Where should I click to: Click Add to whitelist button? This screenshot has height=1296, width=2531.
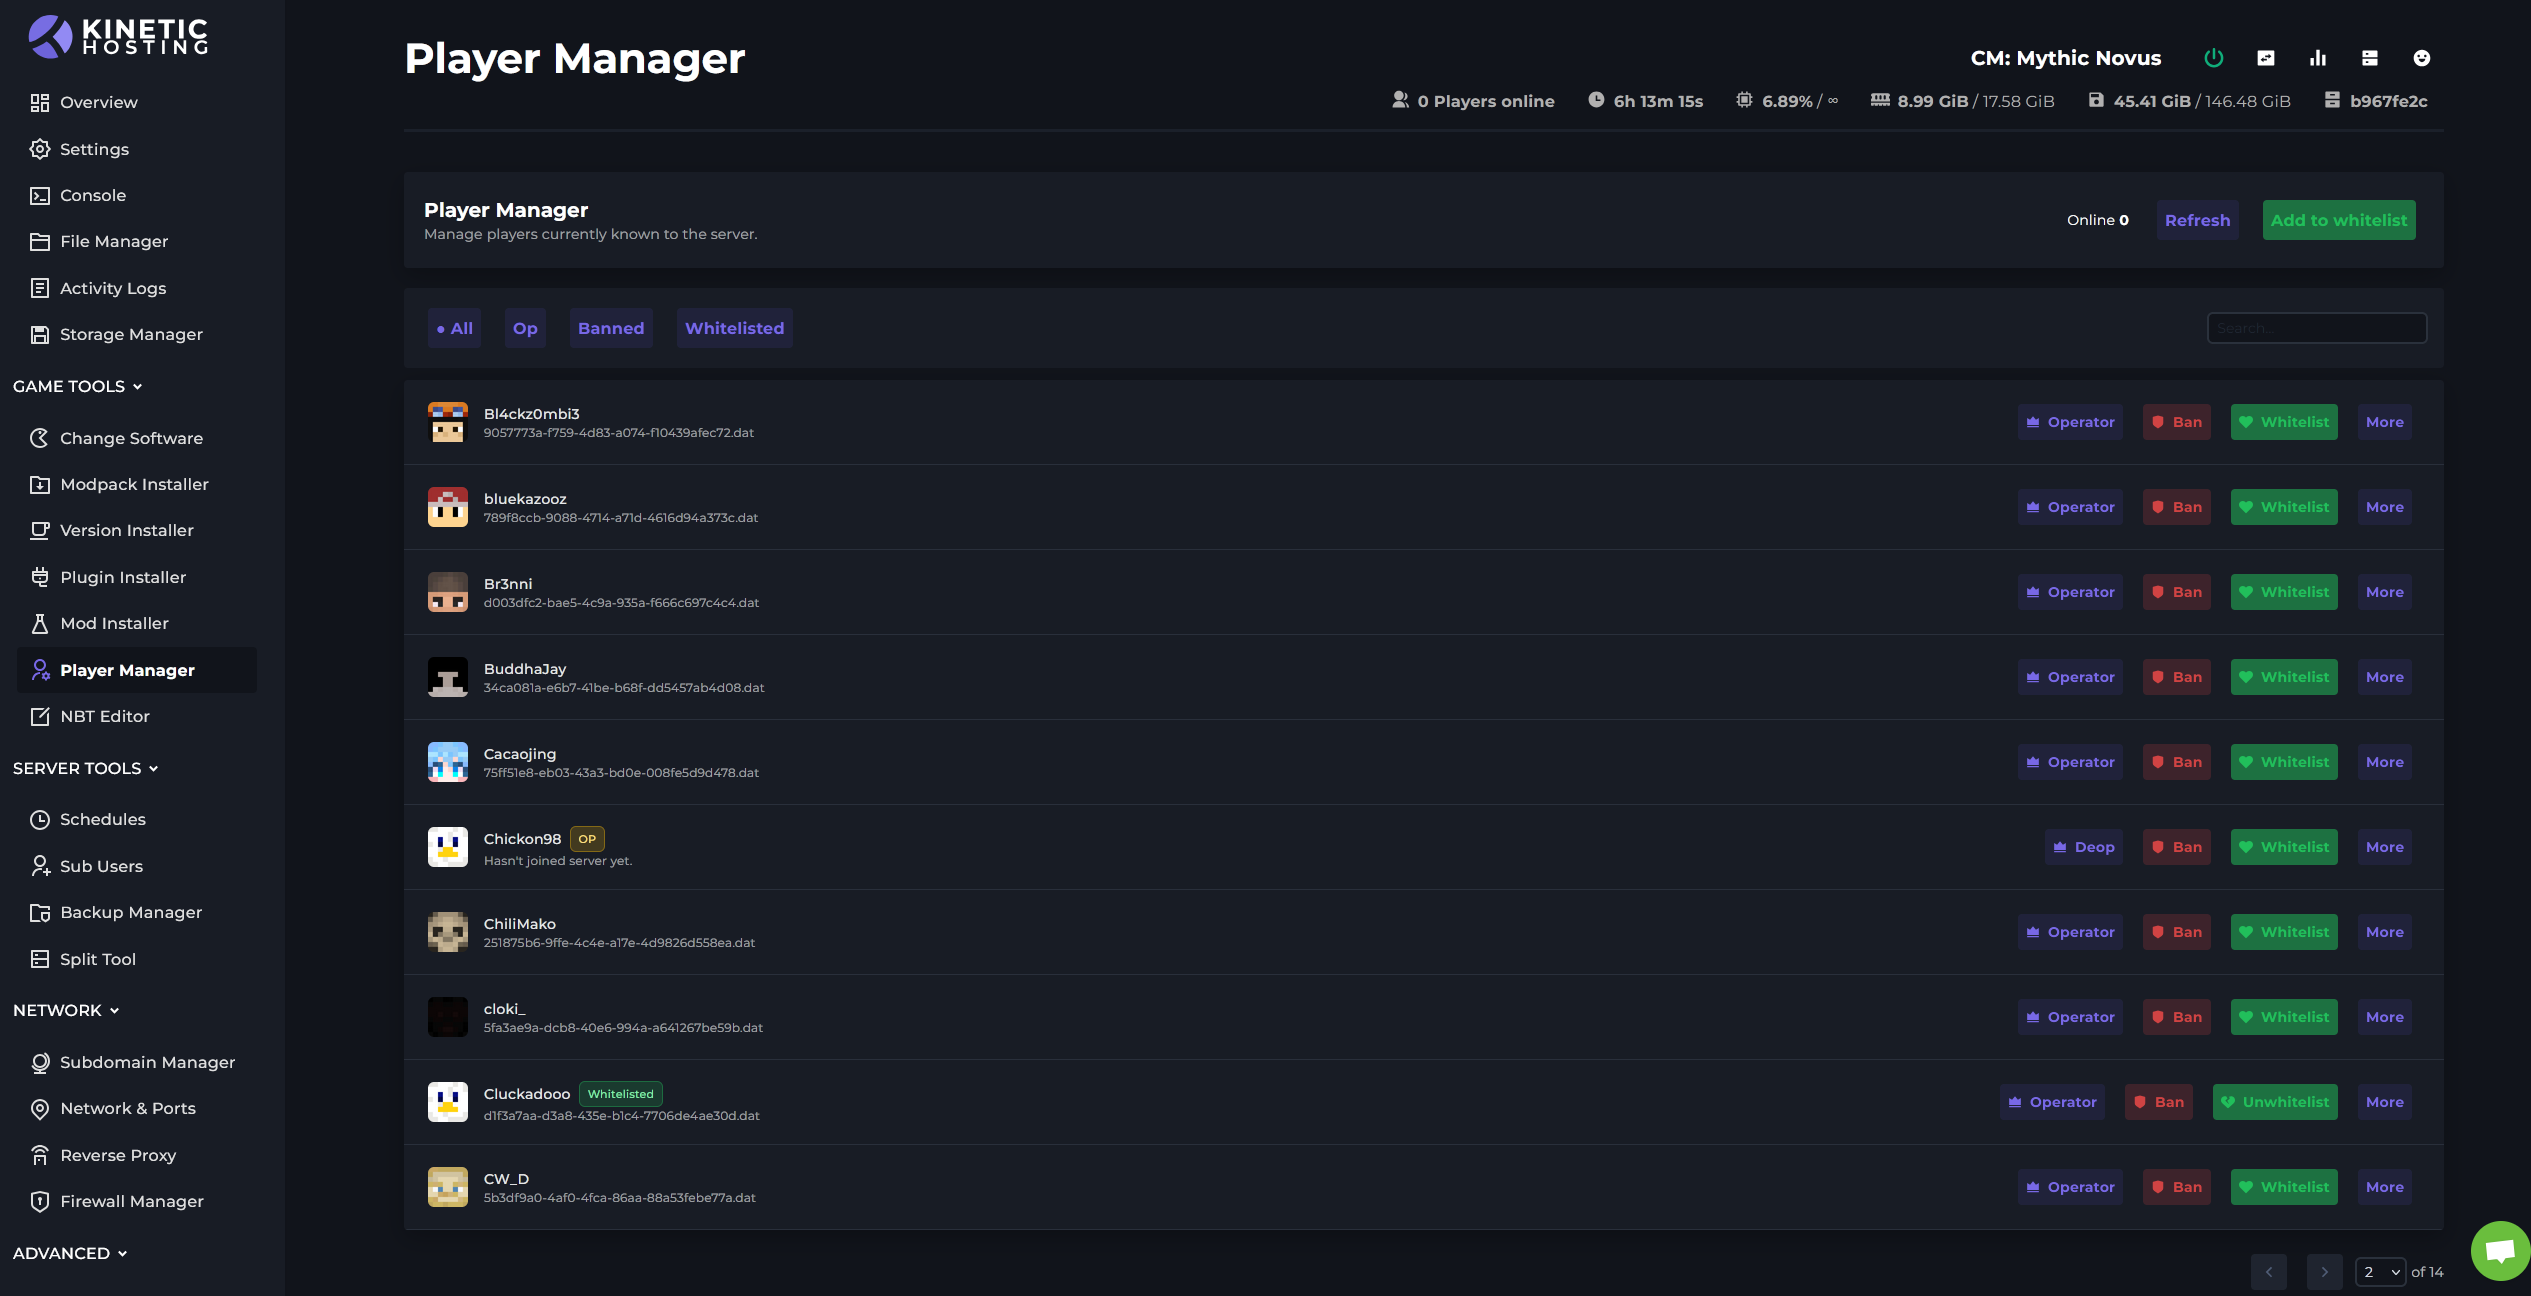pos(2339,220)
